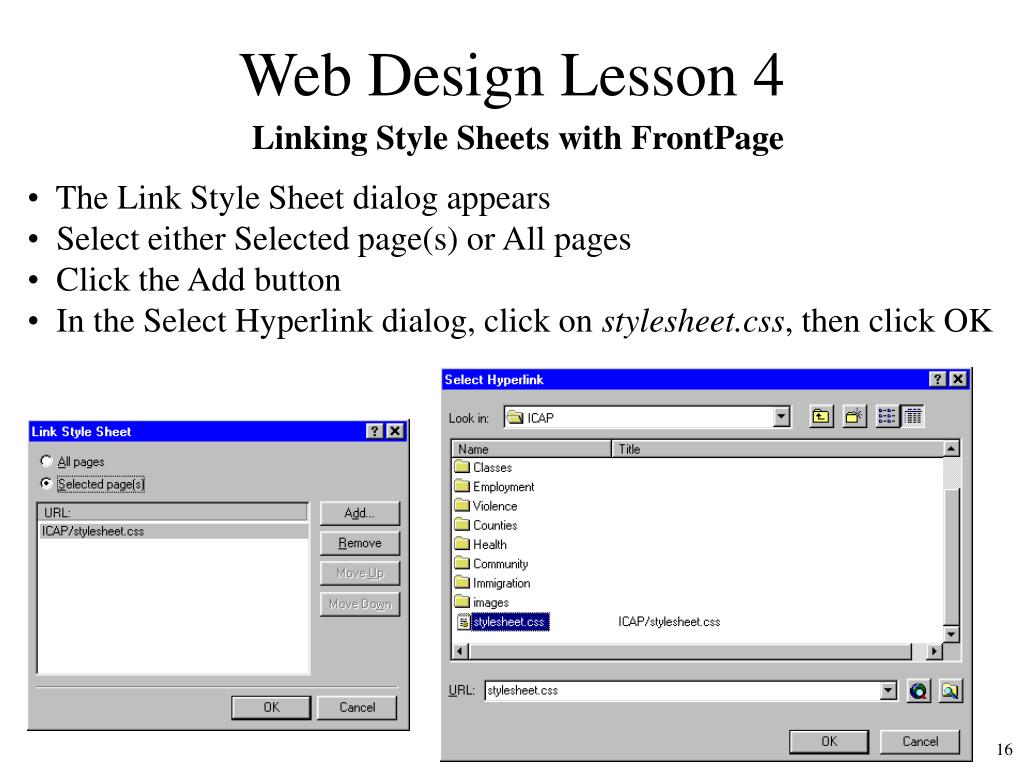
Task: Close the Link Style Sheet dialog
Action: (395, 431)
